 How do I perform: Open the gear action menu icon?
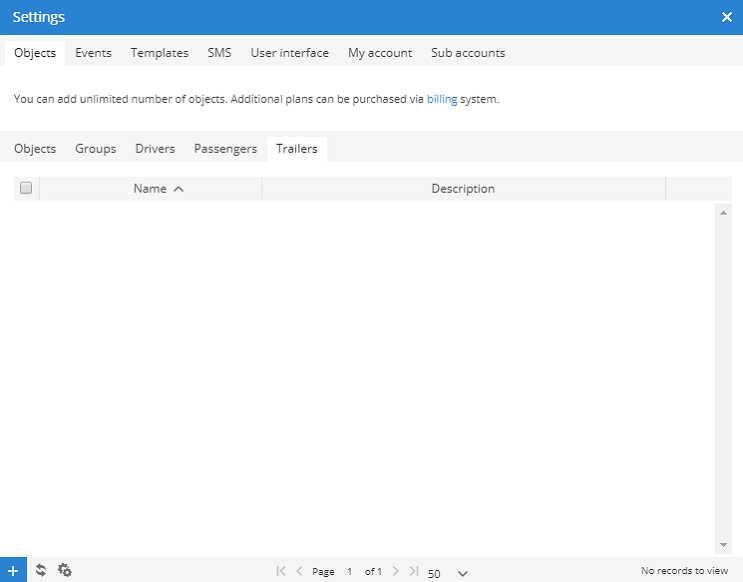[x=65, y=570]
